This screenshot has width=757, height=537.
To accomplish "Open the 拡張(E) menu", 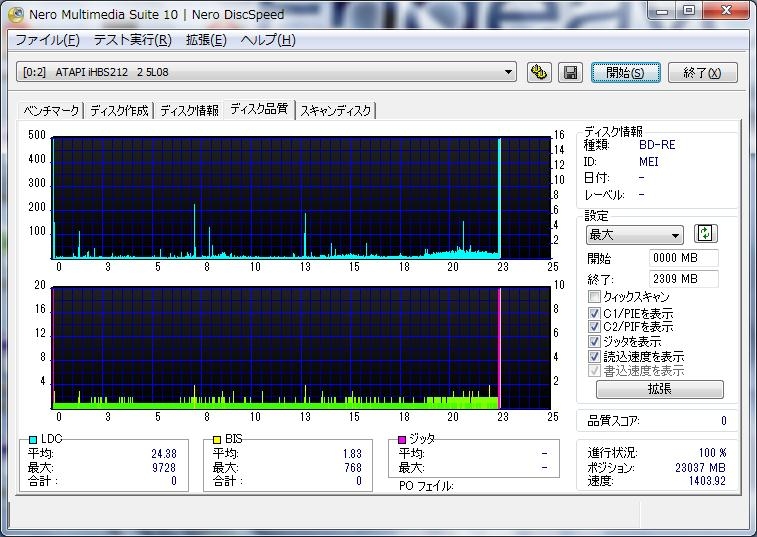I will point(206,40).
